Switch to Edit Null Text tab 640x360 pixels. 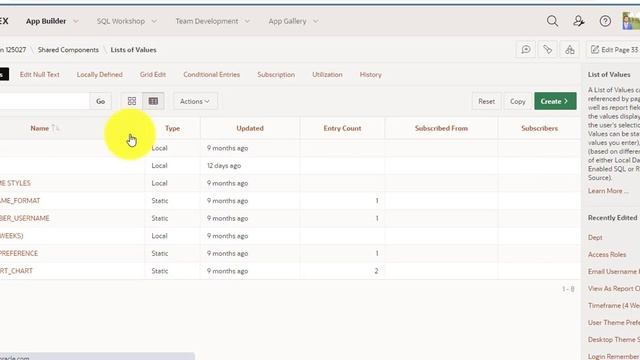pos(40,75)
